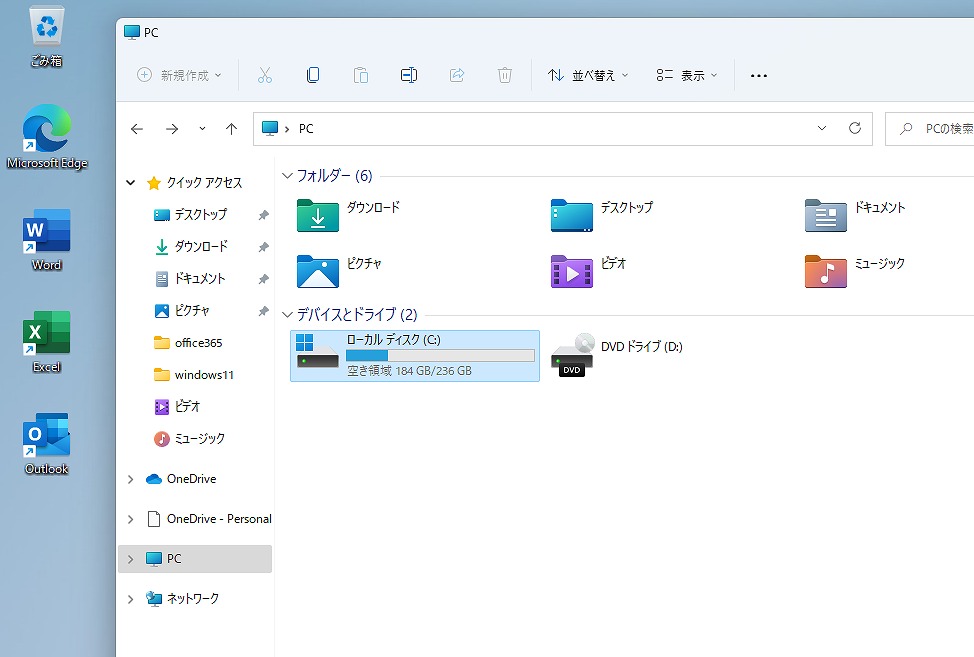974x657 pixels.
Task: Click the Copy icon in toolbar
Action: click(x=313, y=75)
